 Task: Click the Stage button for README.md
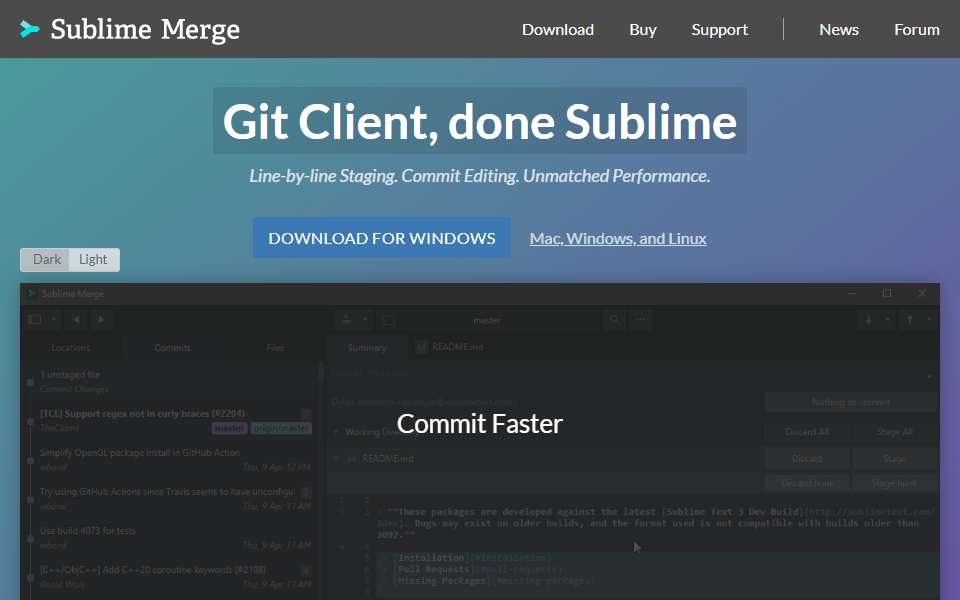(894, 459)
